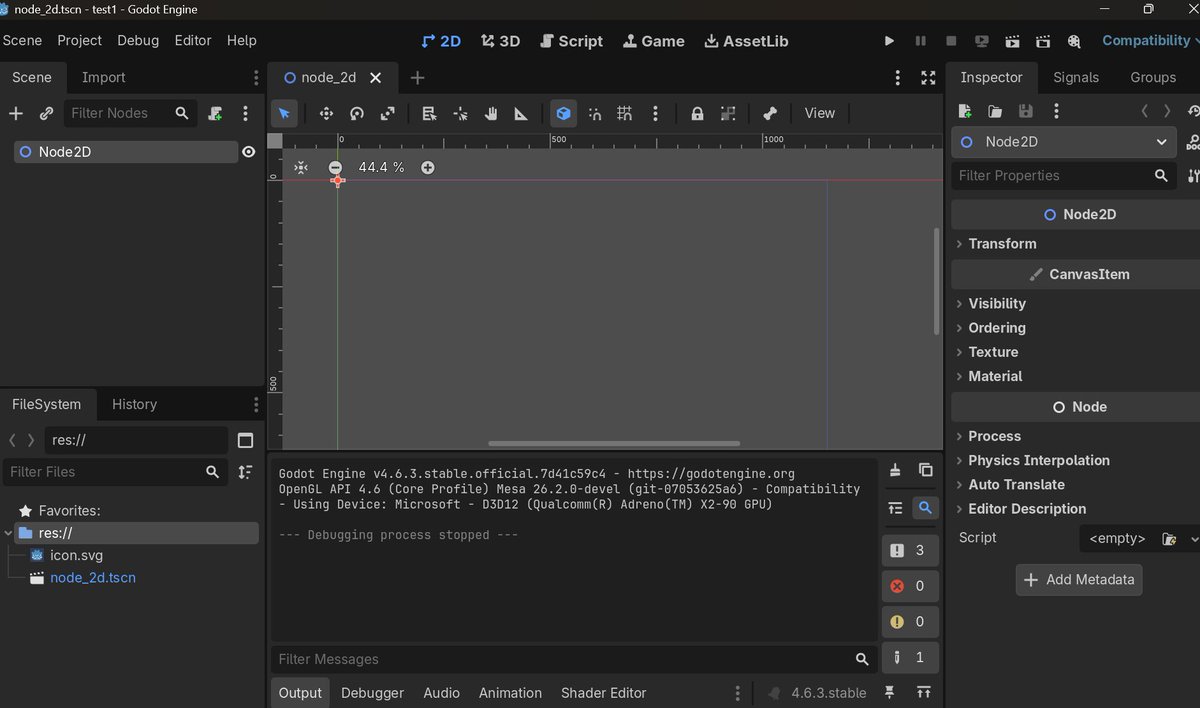Viewport: 1200px width, 708px height.
Task: Select the Ruler measuring tool
Action: 521,114
